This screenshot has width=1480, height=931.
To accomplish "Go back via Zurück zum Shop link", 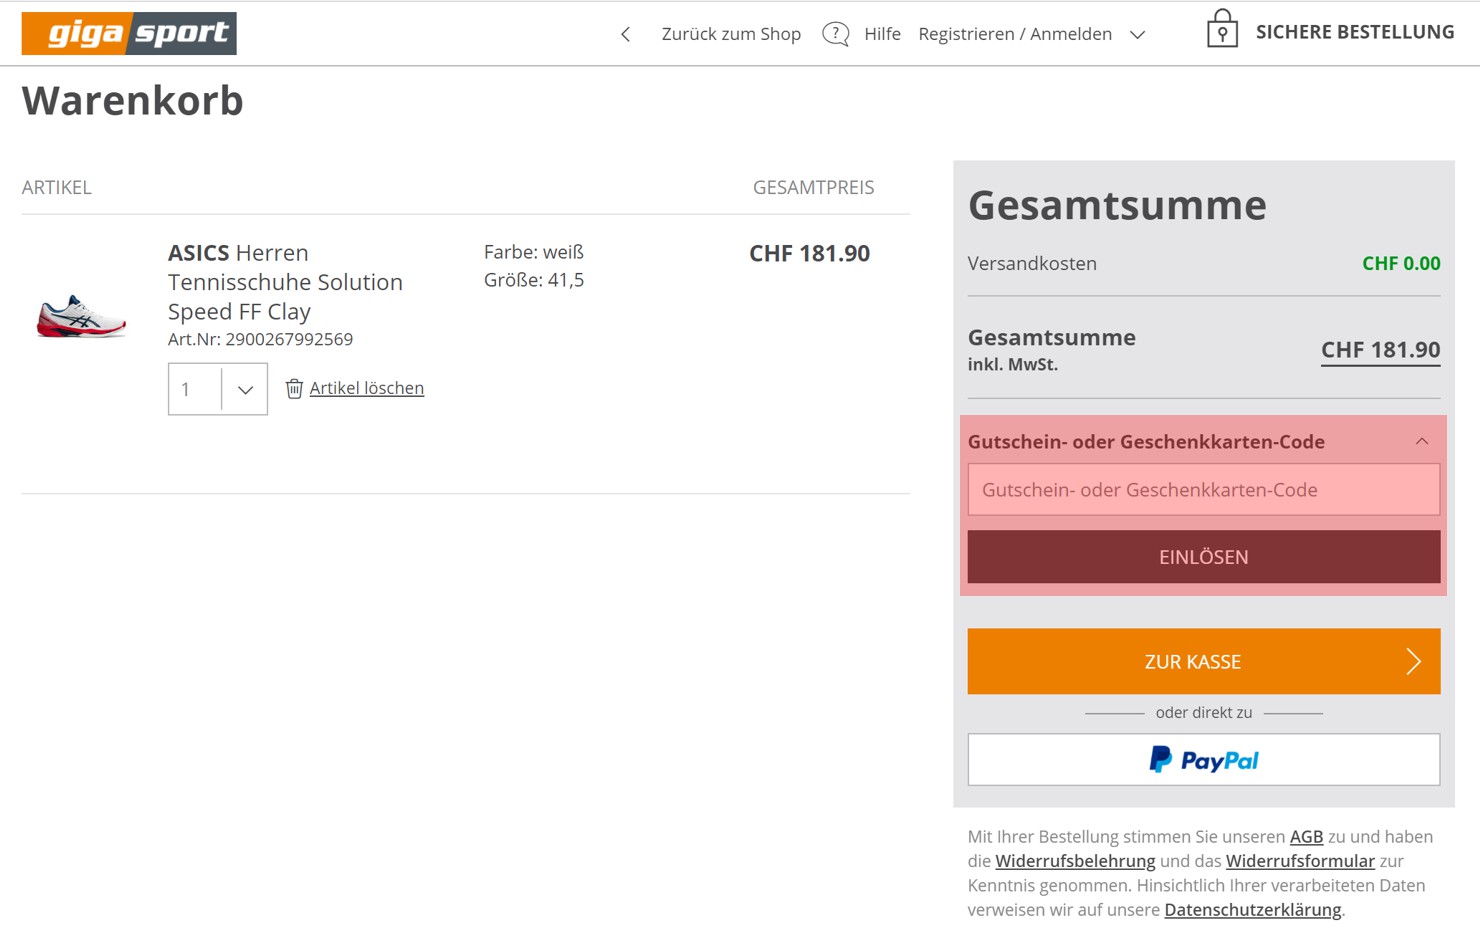I will click(731, 34).
